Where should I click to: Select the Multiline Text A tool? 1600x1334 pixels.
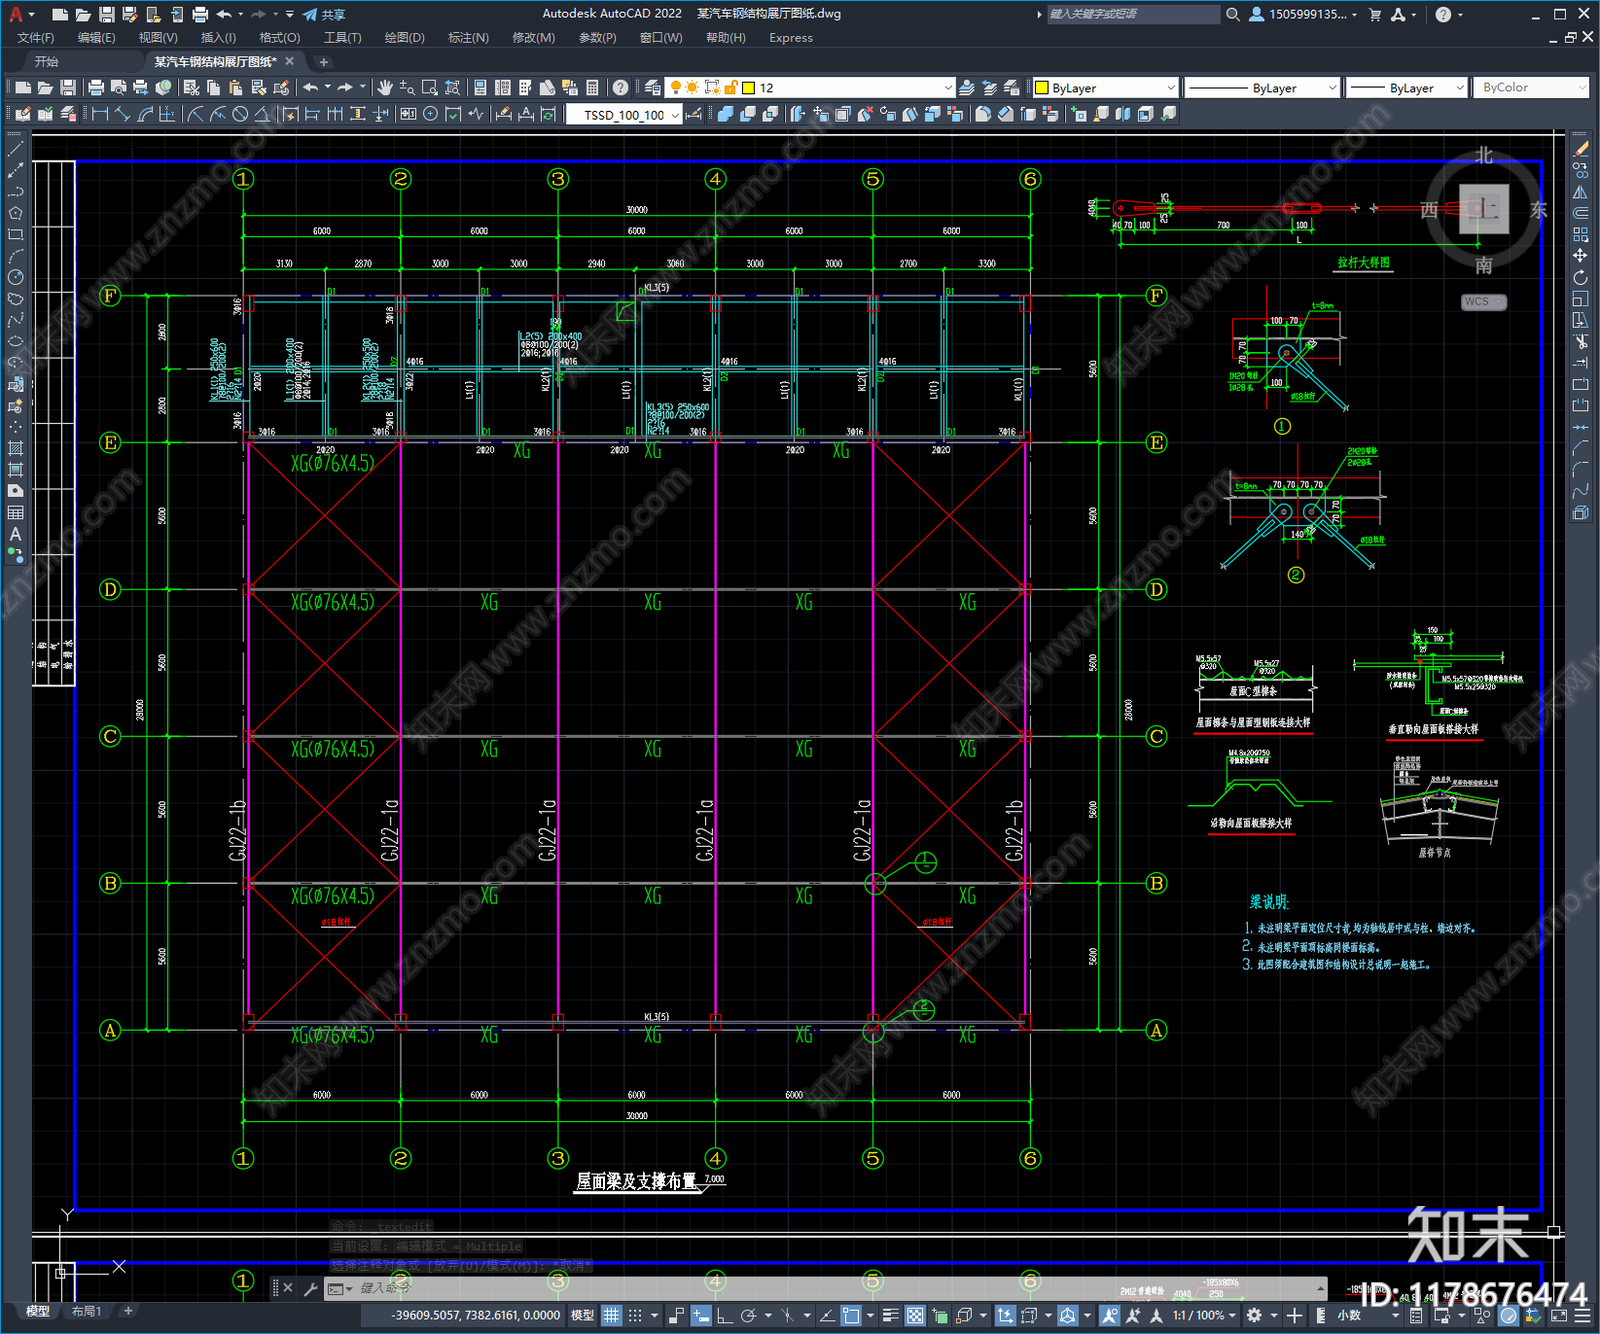pos(15,534)
